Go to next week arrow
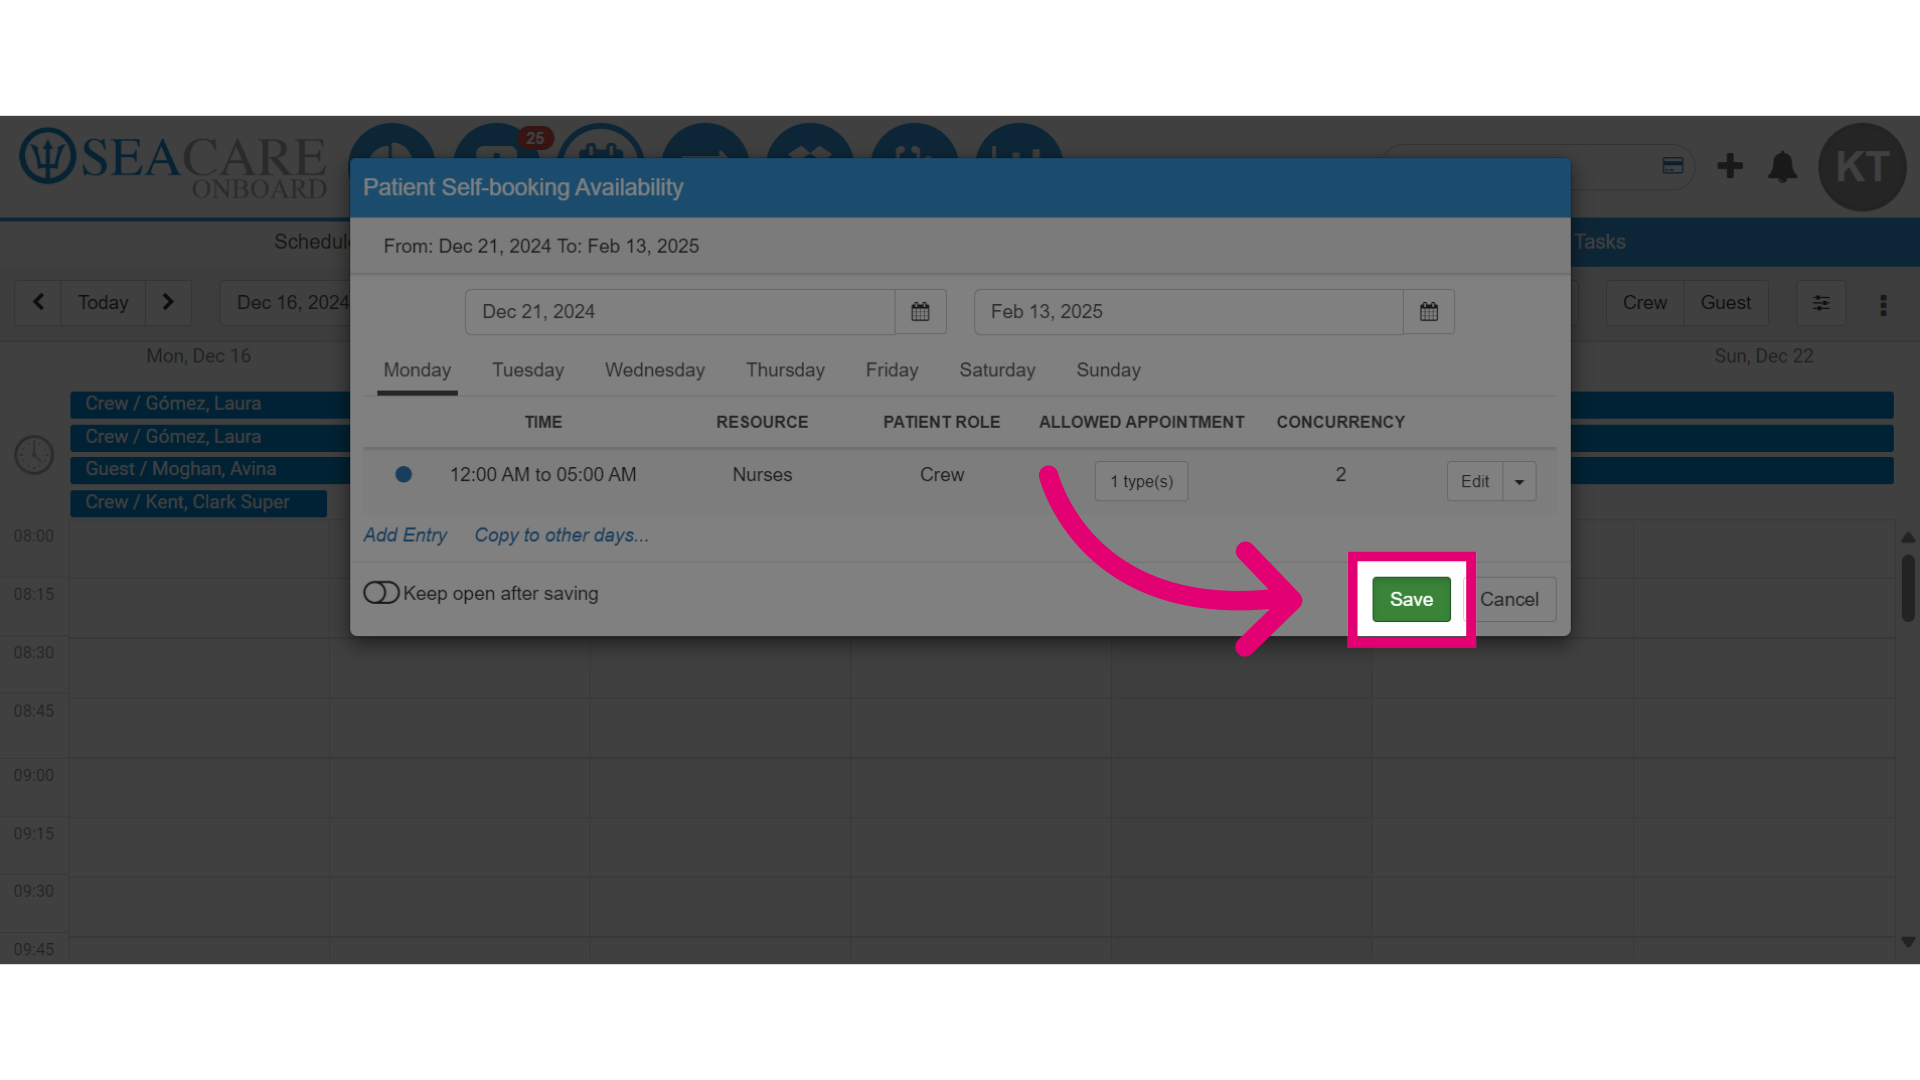Image resolution: width=1920 pixels, height=1080 pixels. [x=168, y=302]
